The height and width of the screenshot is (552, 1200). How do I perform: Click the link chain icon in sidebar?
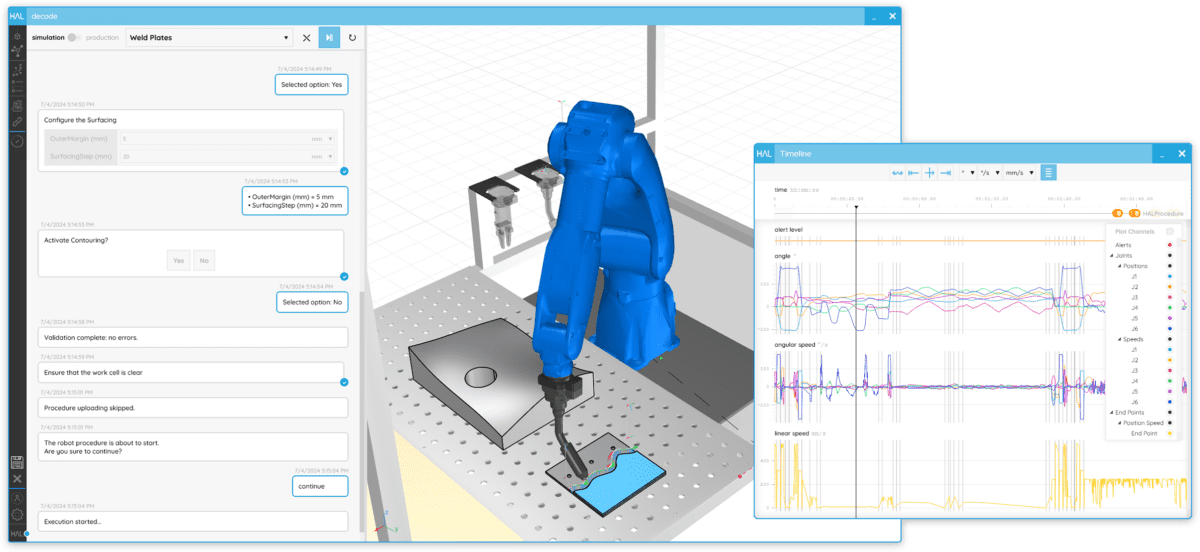point(17,122)
